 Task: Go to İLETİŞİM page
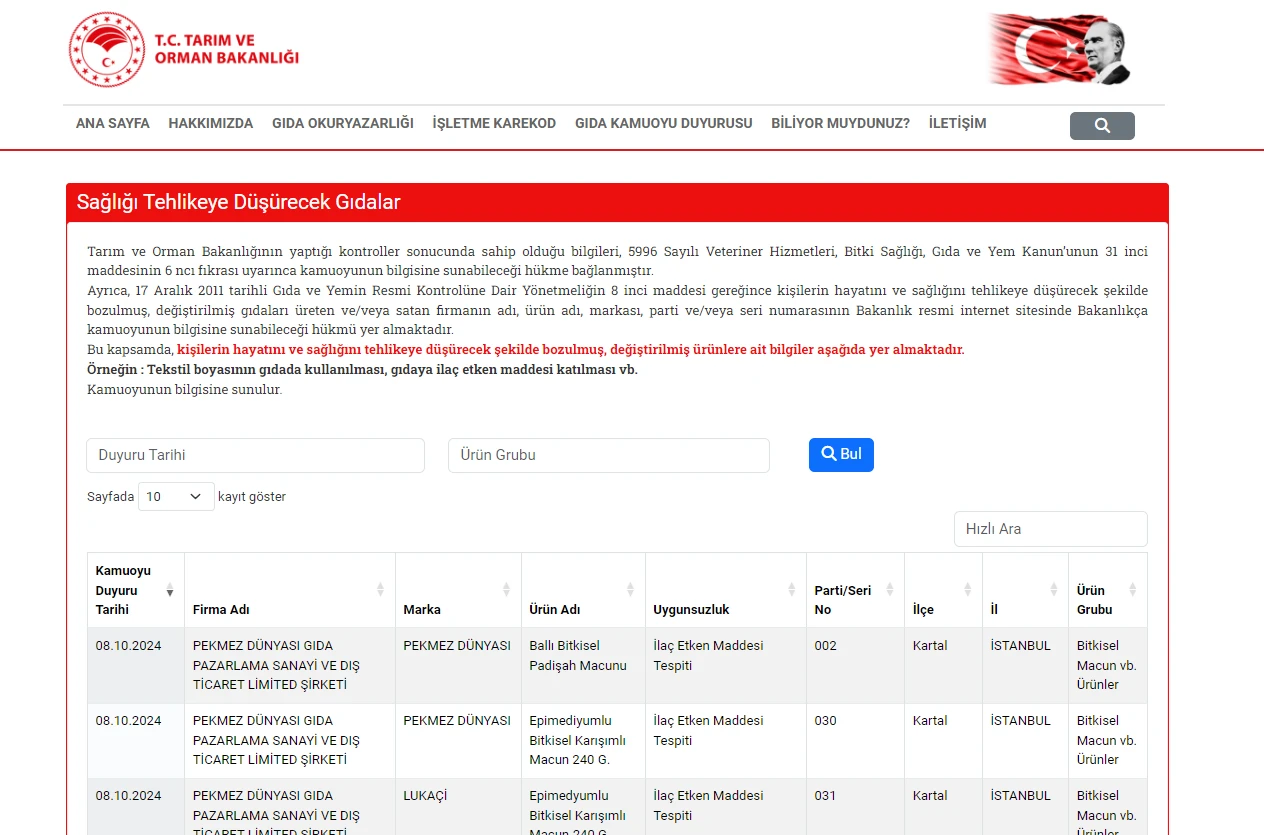[957, 123]
